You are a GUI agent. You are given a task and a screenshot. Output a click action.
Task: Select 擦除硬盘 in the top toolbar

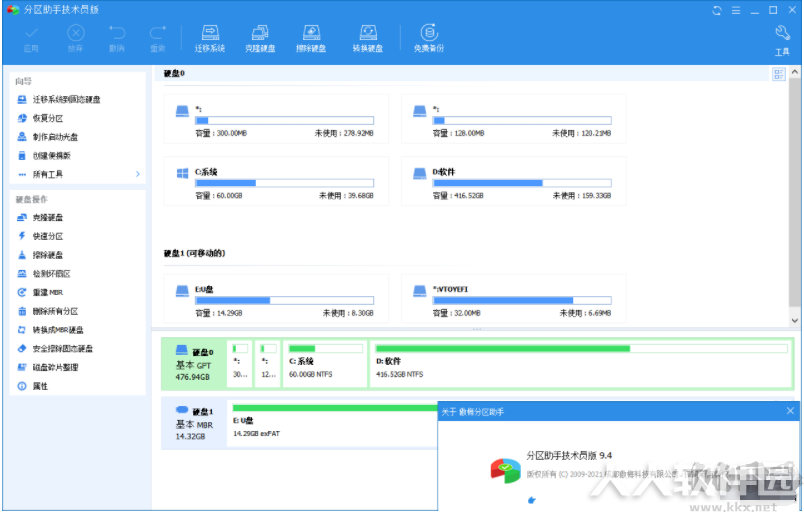point(311,39)
